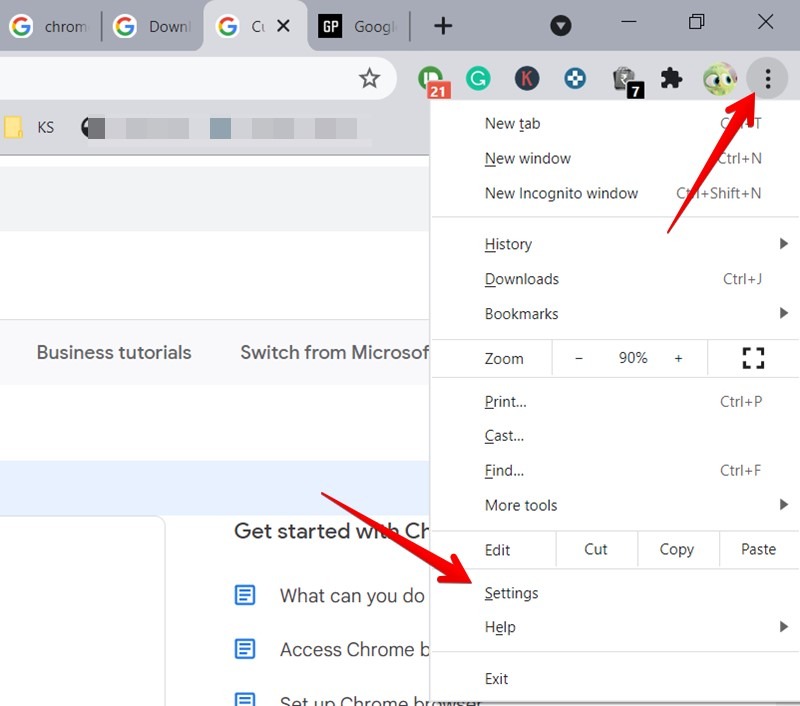Screen dimensions: 800x706
Task: Bookmark the page using the star icon
Action: pyautogui.click(x=370, y=78)
